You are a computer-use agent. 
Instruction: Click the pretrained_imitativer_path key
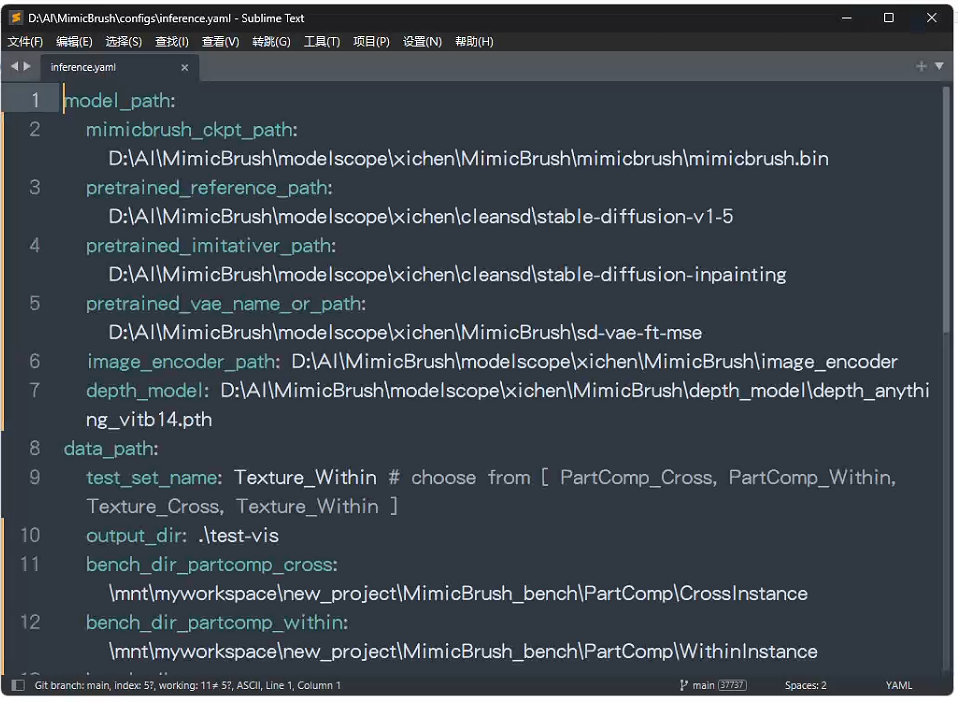tap(211, 246)
